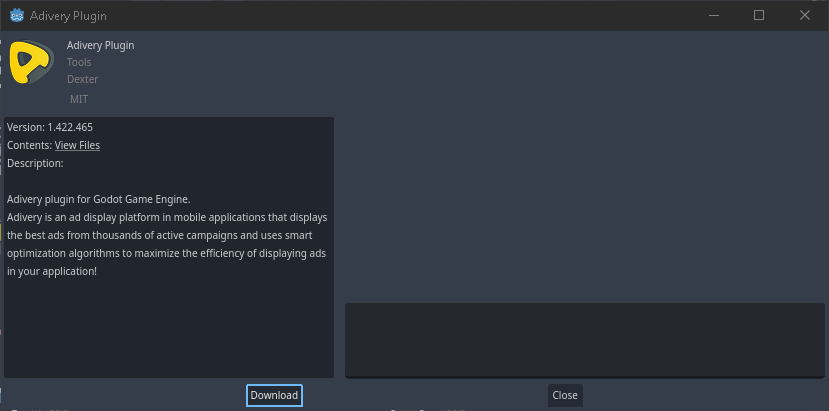Click the 'Adivery plugin for Godot Game Engine.' line
This screenshot has height=411, width=829.
pyautogui.click(x=98, y=199)
